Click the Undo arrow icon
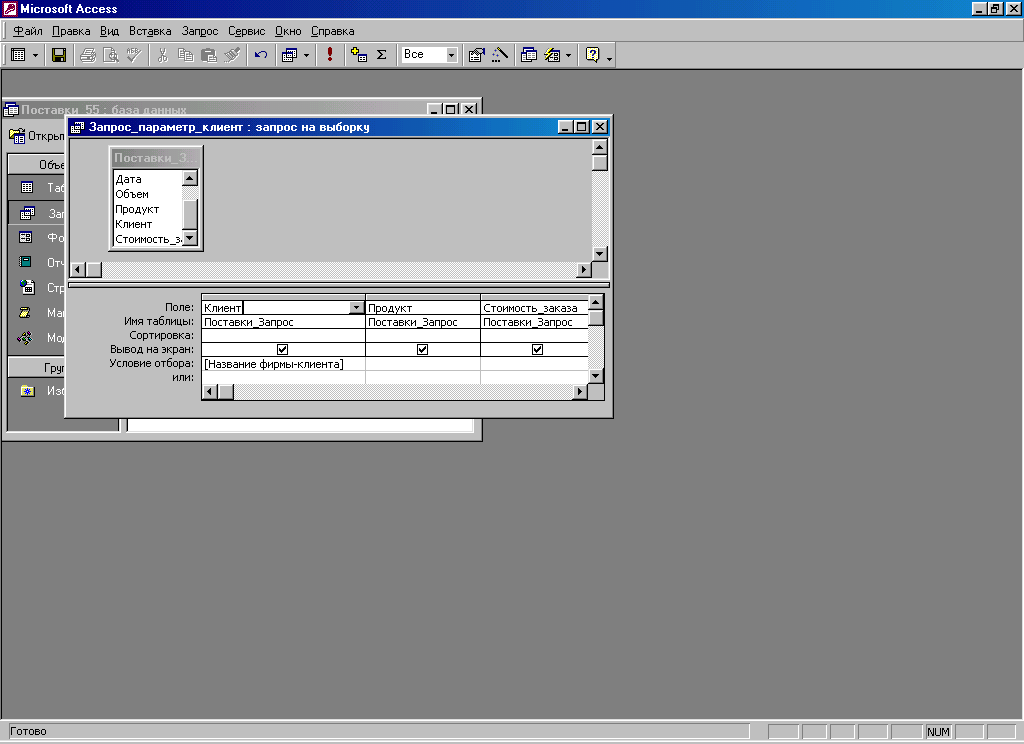This screenshot has height=744, width=1024. (261, 55)
